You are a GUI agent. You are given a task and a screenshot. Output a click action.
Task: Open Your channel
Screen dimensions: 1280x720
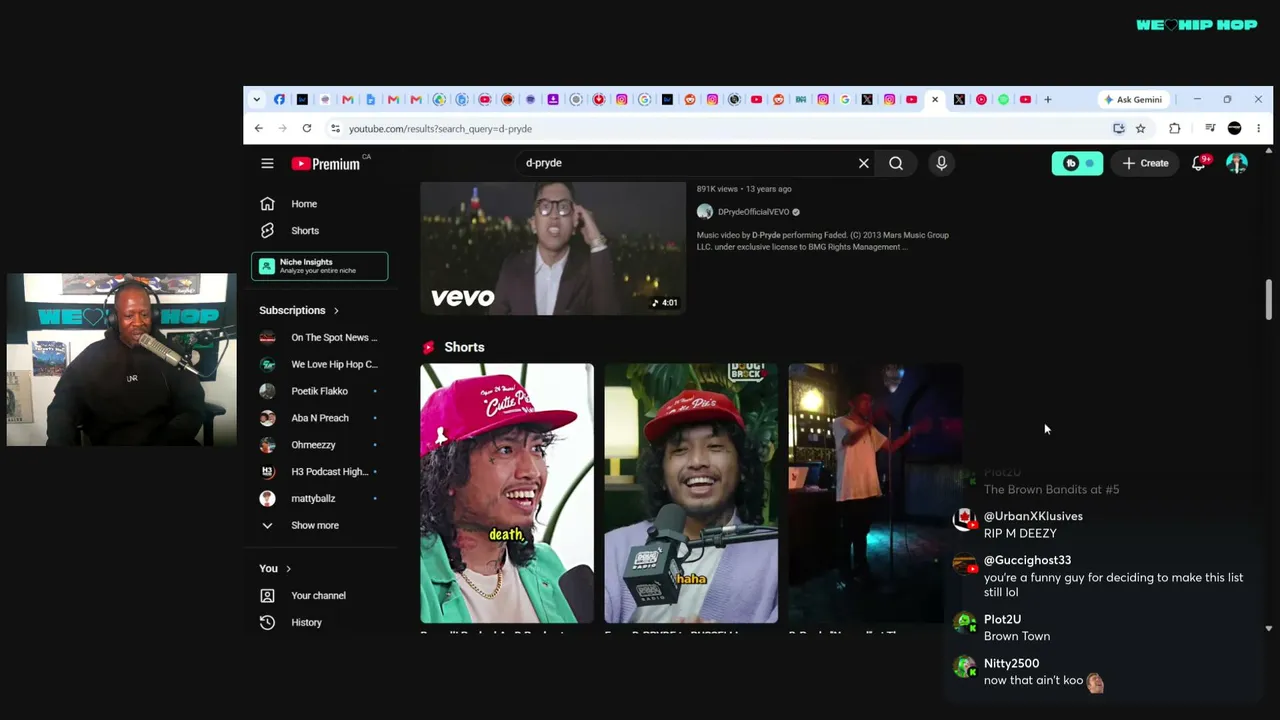click(x=320, y=596)
